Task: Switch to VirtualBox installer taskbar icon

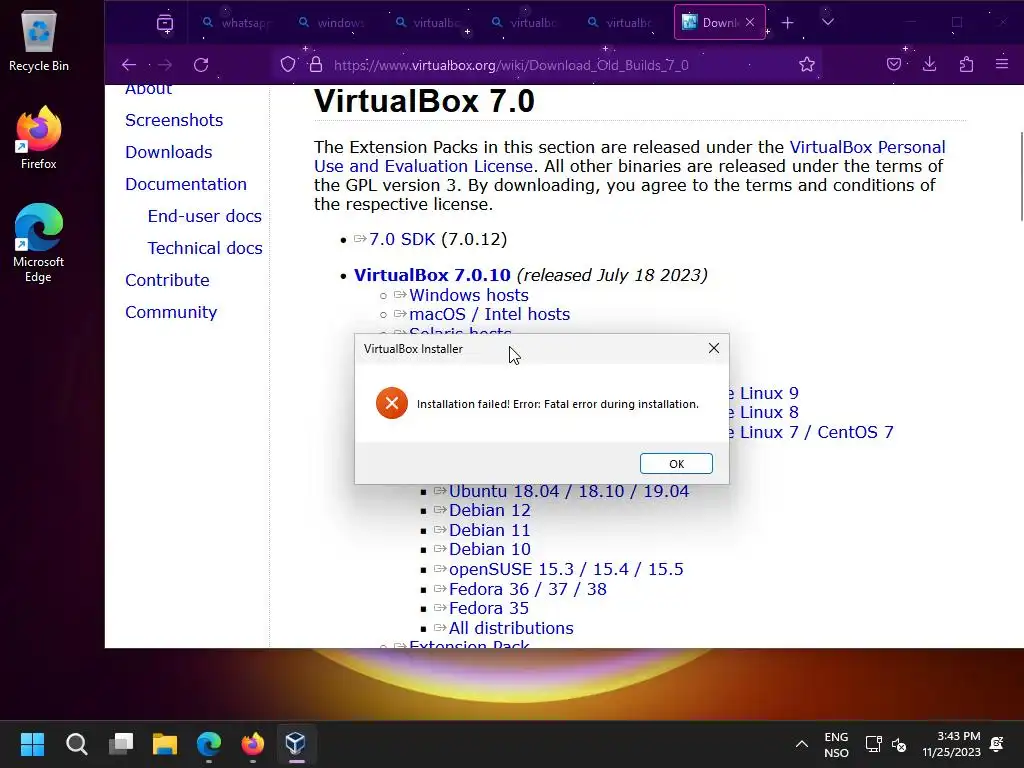Action: tap(296, 744)
